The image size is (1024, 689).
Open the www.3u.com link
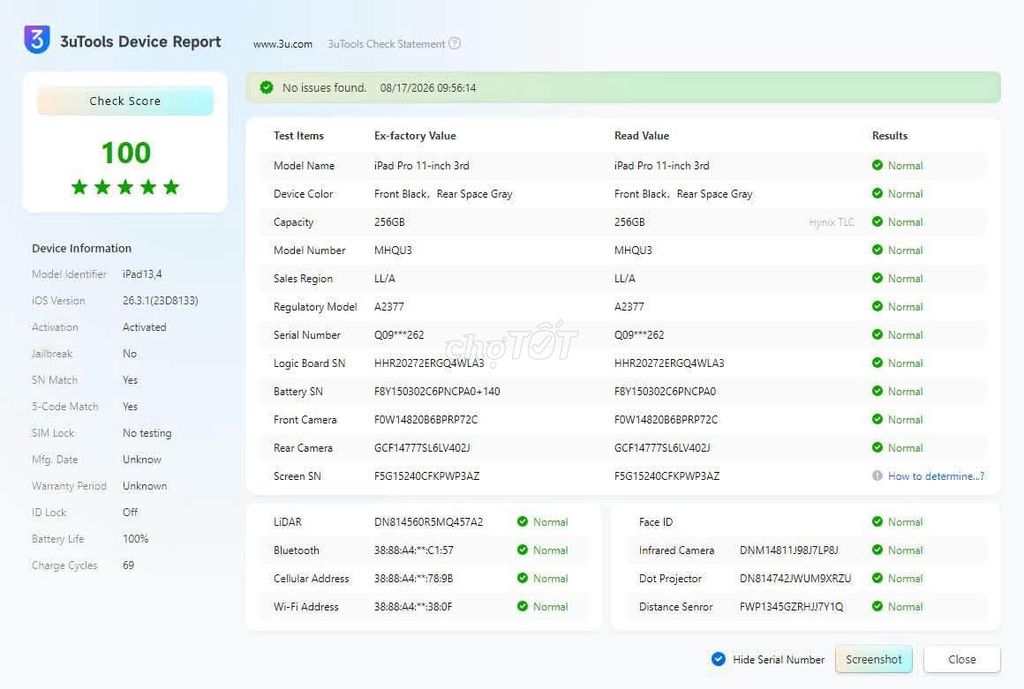pos(283,44)
